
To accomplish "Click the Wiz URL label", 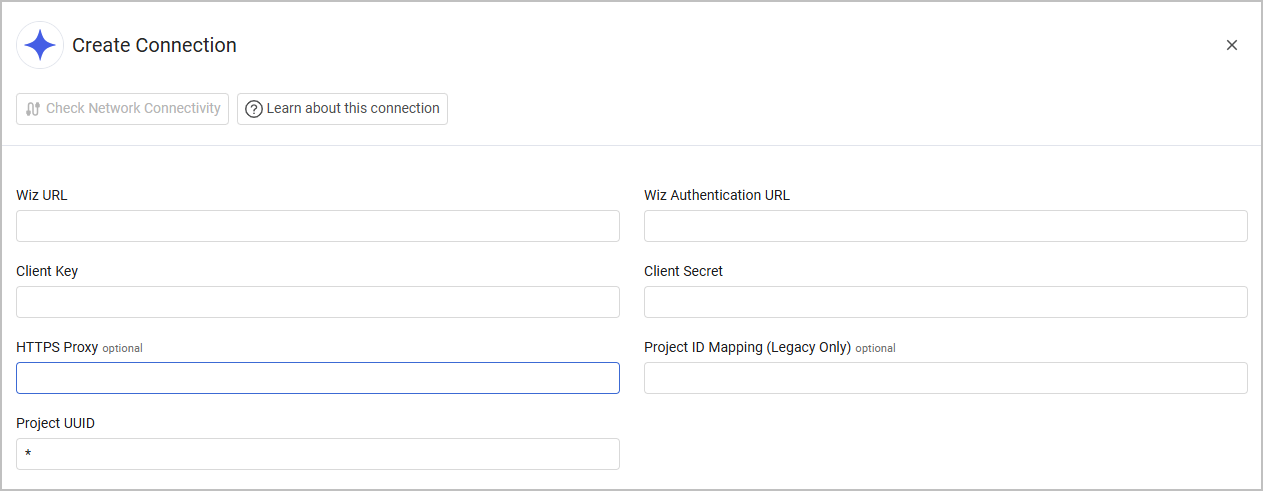I will [x=42, y=195].
